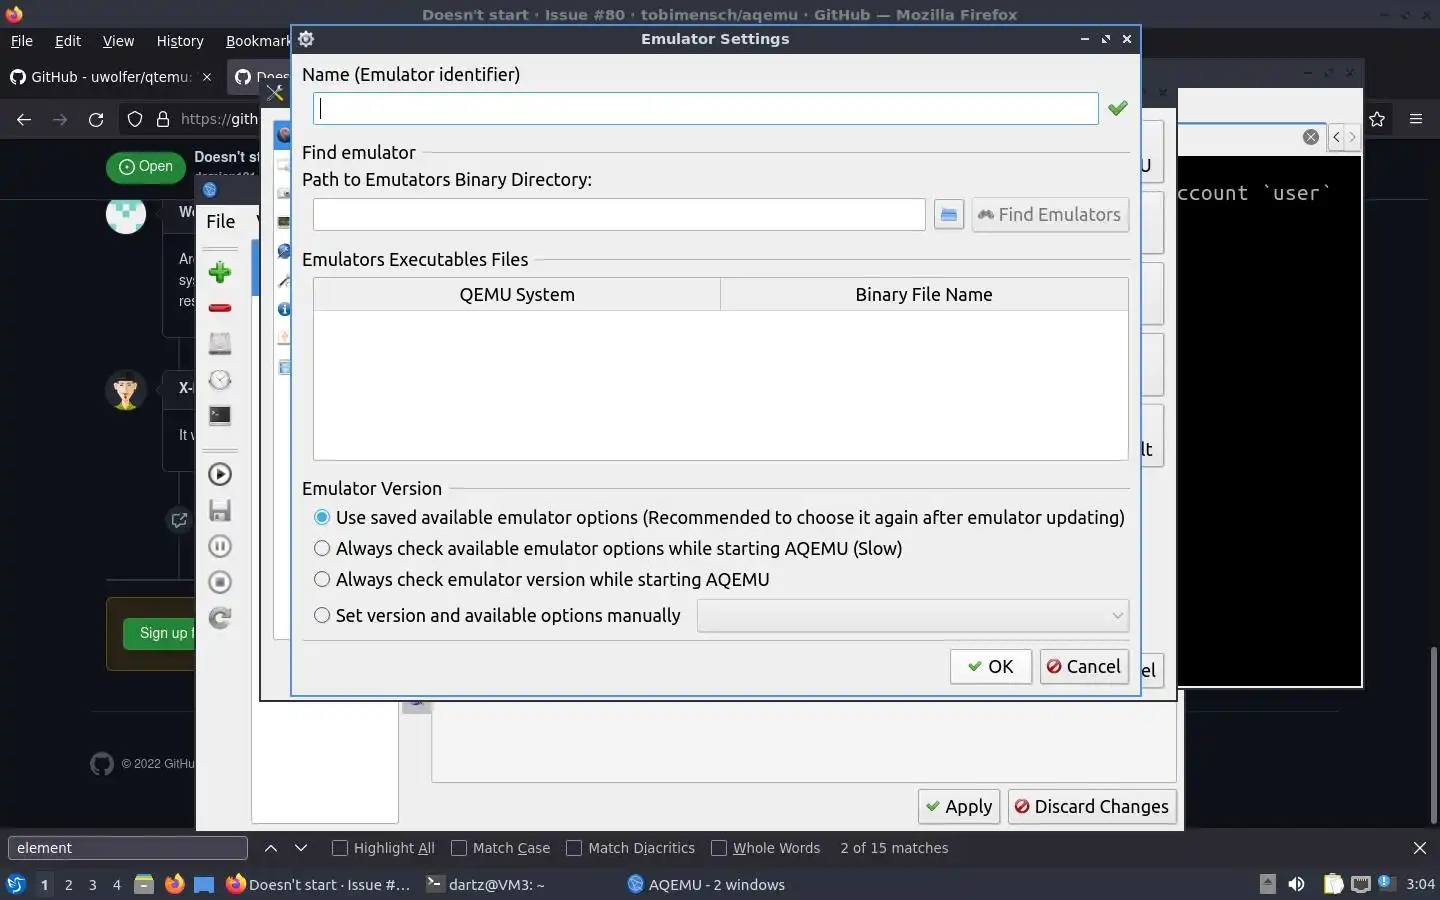The image size is (1440, 900).
Task: Click the network icon in system tray
Action: click(x=1361, y=884)
